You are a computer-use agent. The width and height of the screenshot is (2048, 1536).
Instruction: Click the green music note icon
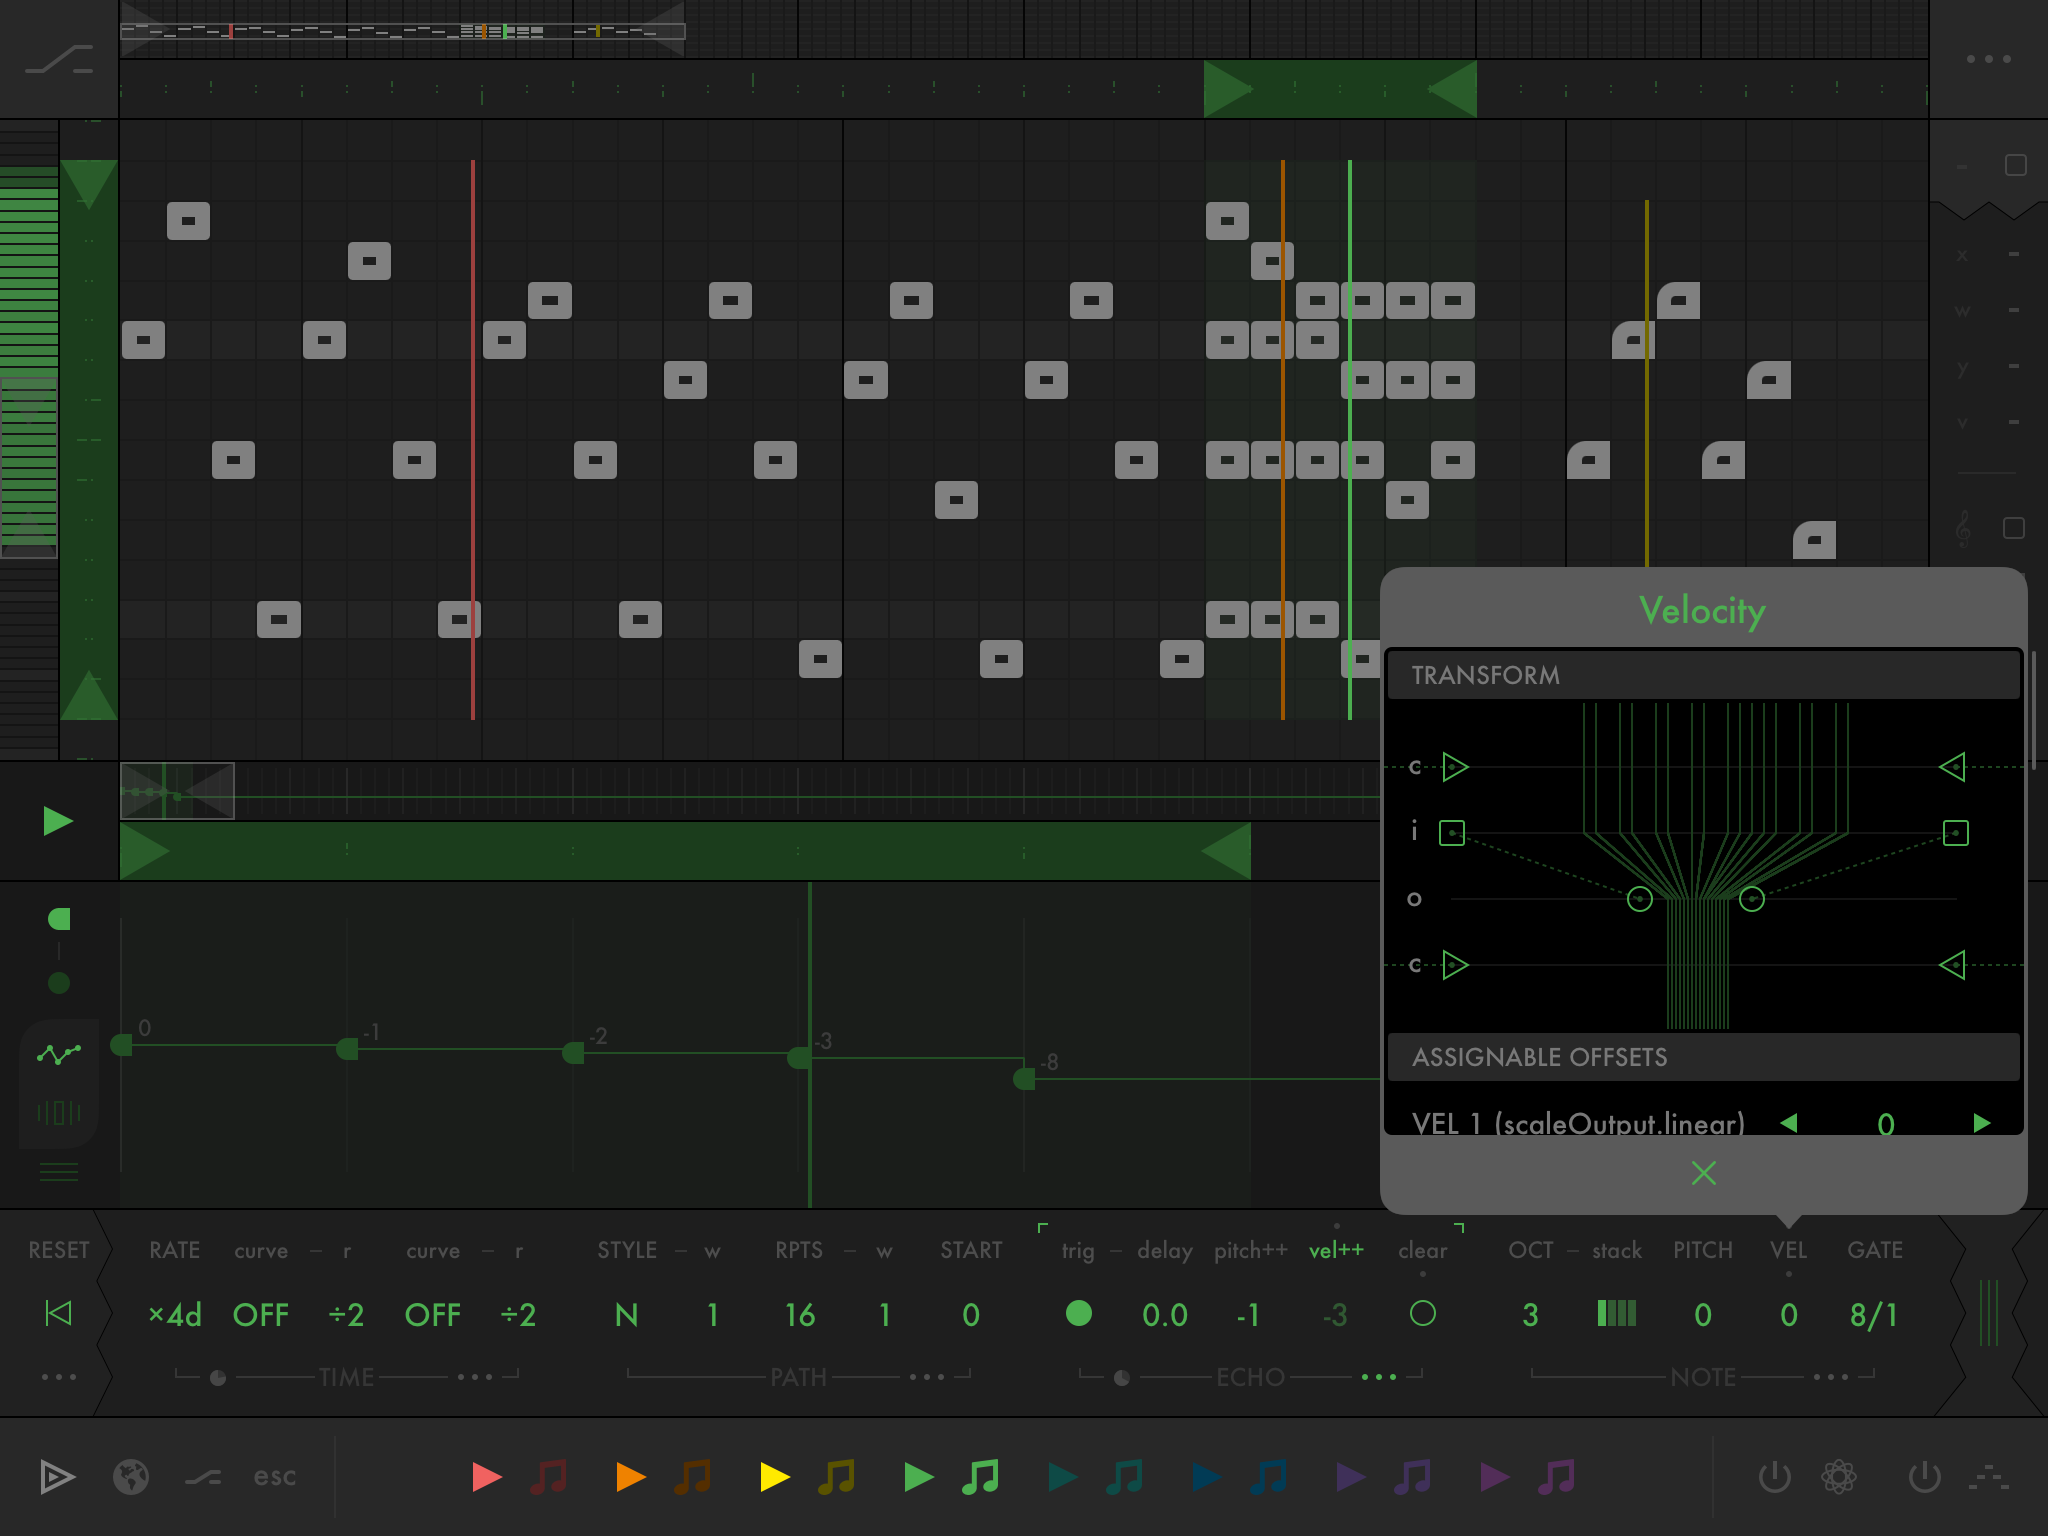tap(980, 1477)
